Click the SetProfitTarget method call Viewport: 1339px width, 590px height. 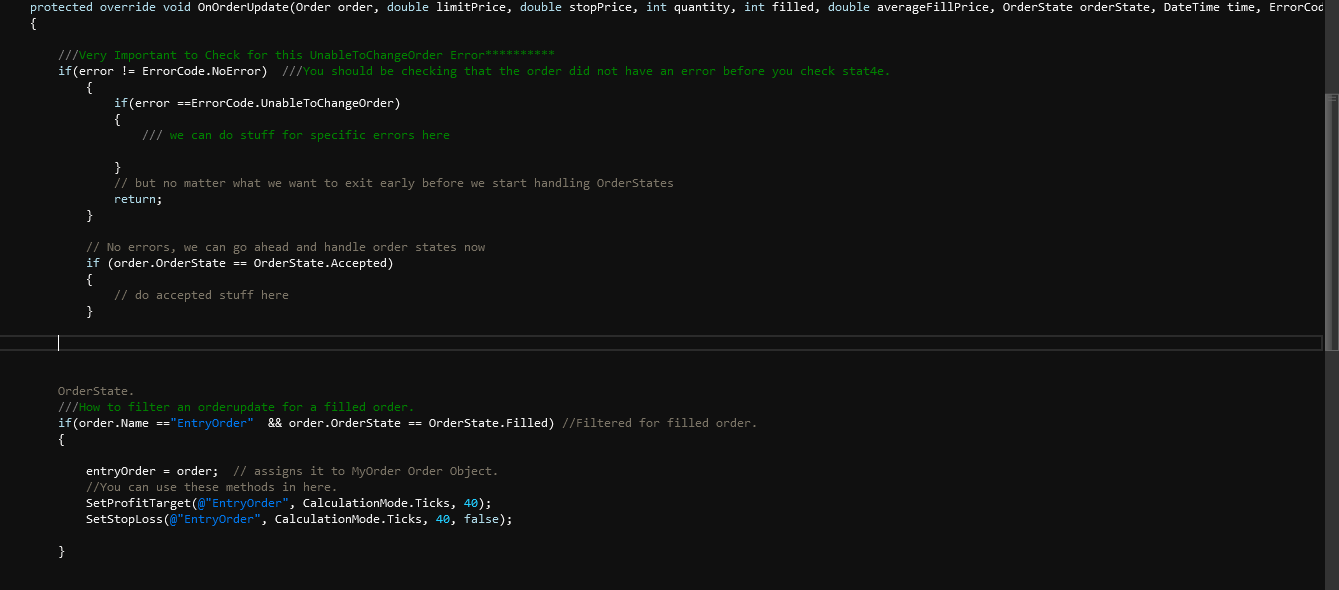[138, 503]
